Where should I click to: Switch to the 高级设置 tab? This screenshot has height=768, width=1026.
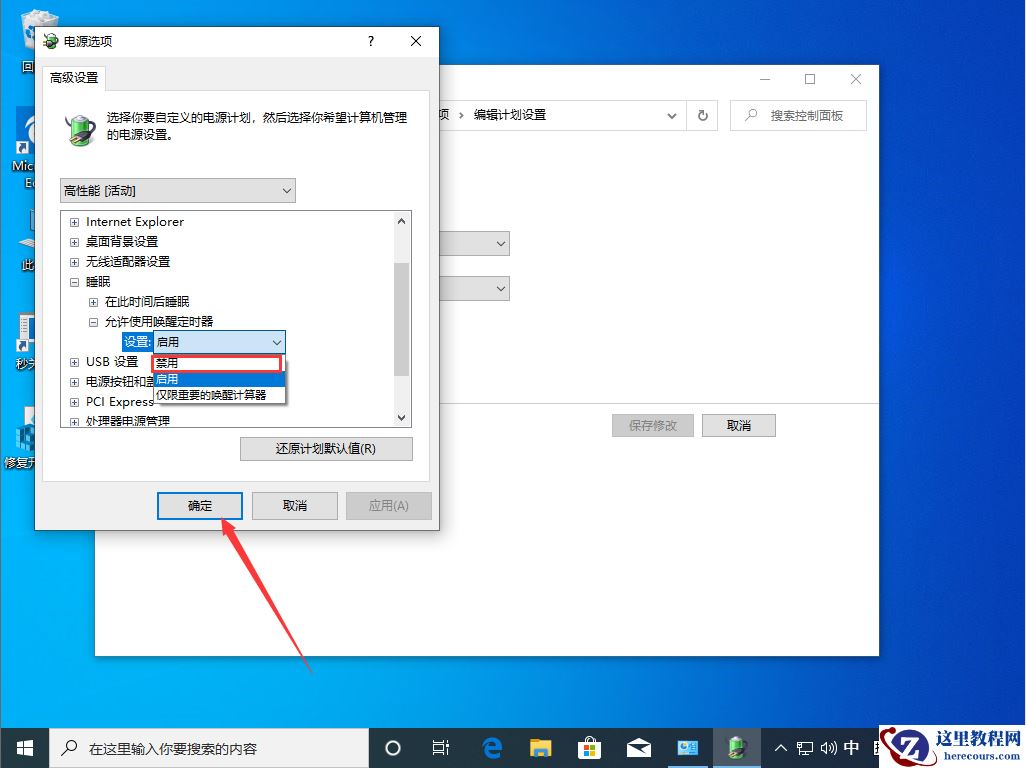(73, 76)
